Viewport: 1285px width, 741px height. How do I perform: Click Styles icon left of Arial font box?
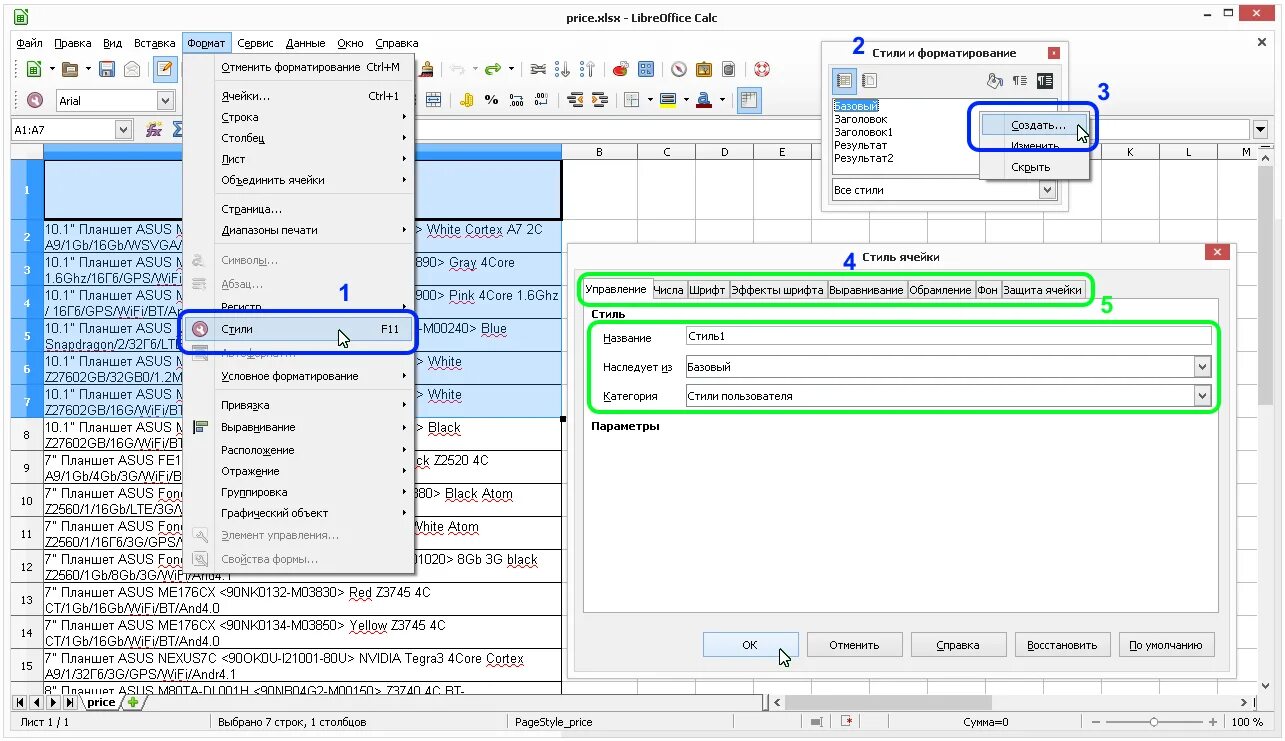click(x=35, y=100)
